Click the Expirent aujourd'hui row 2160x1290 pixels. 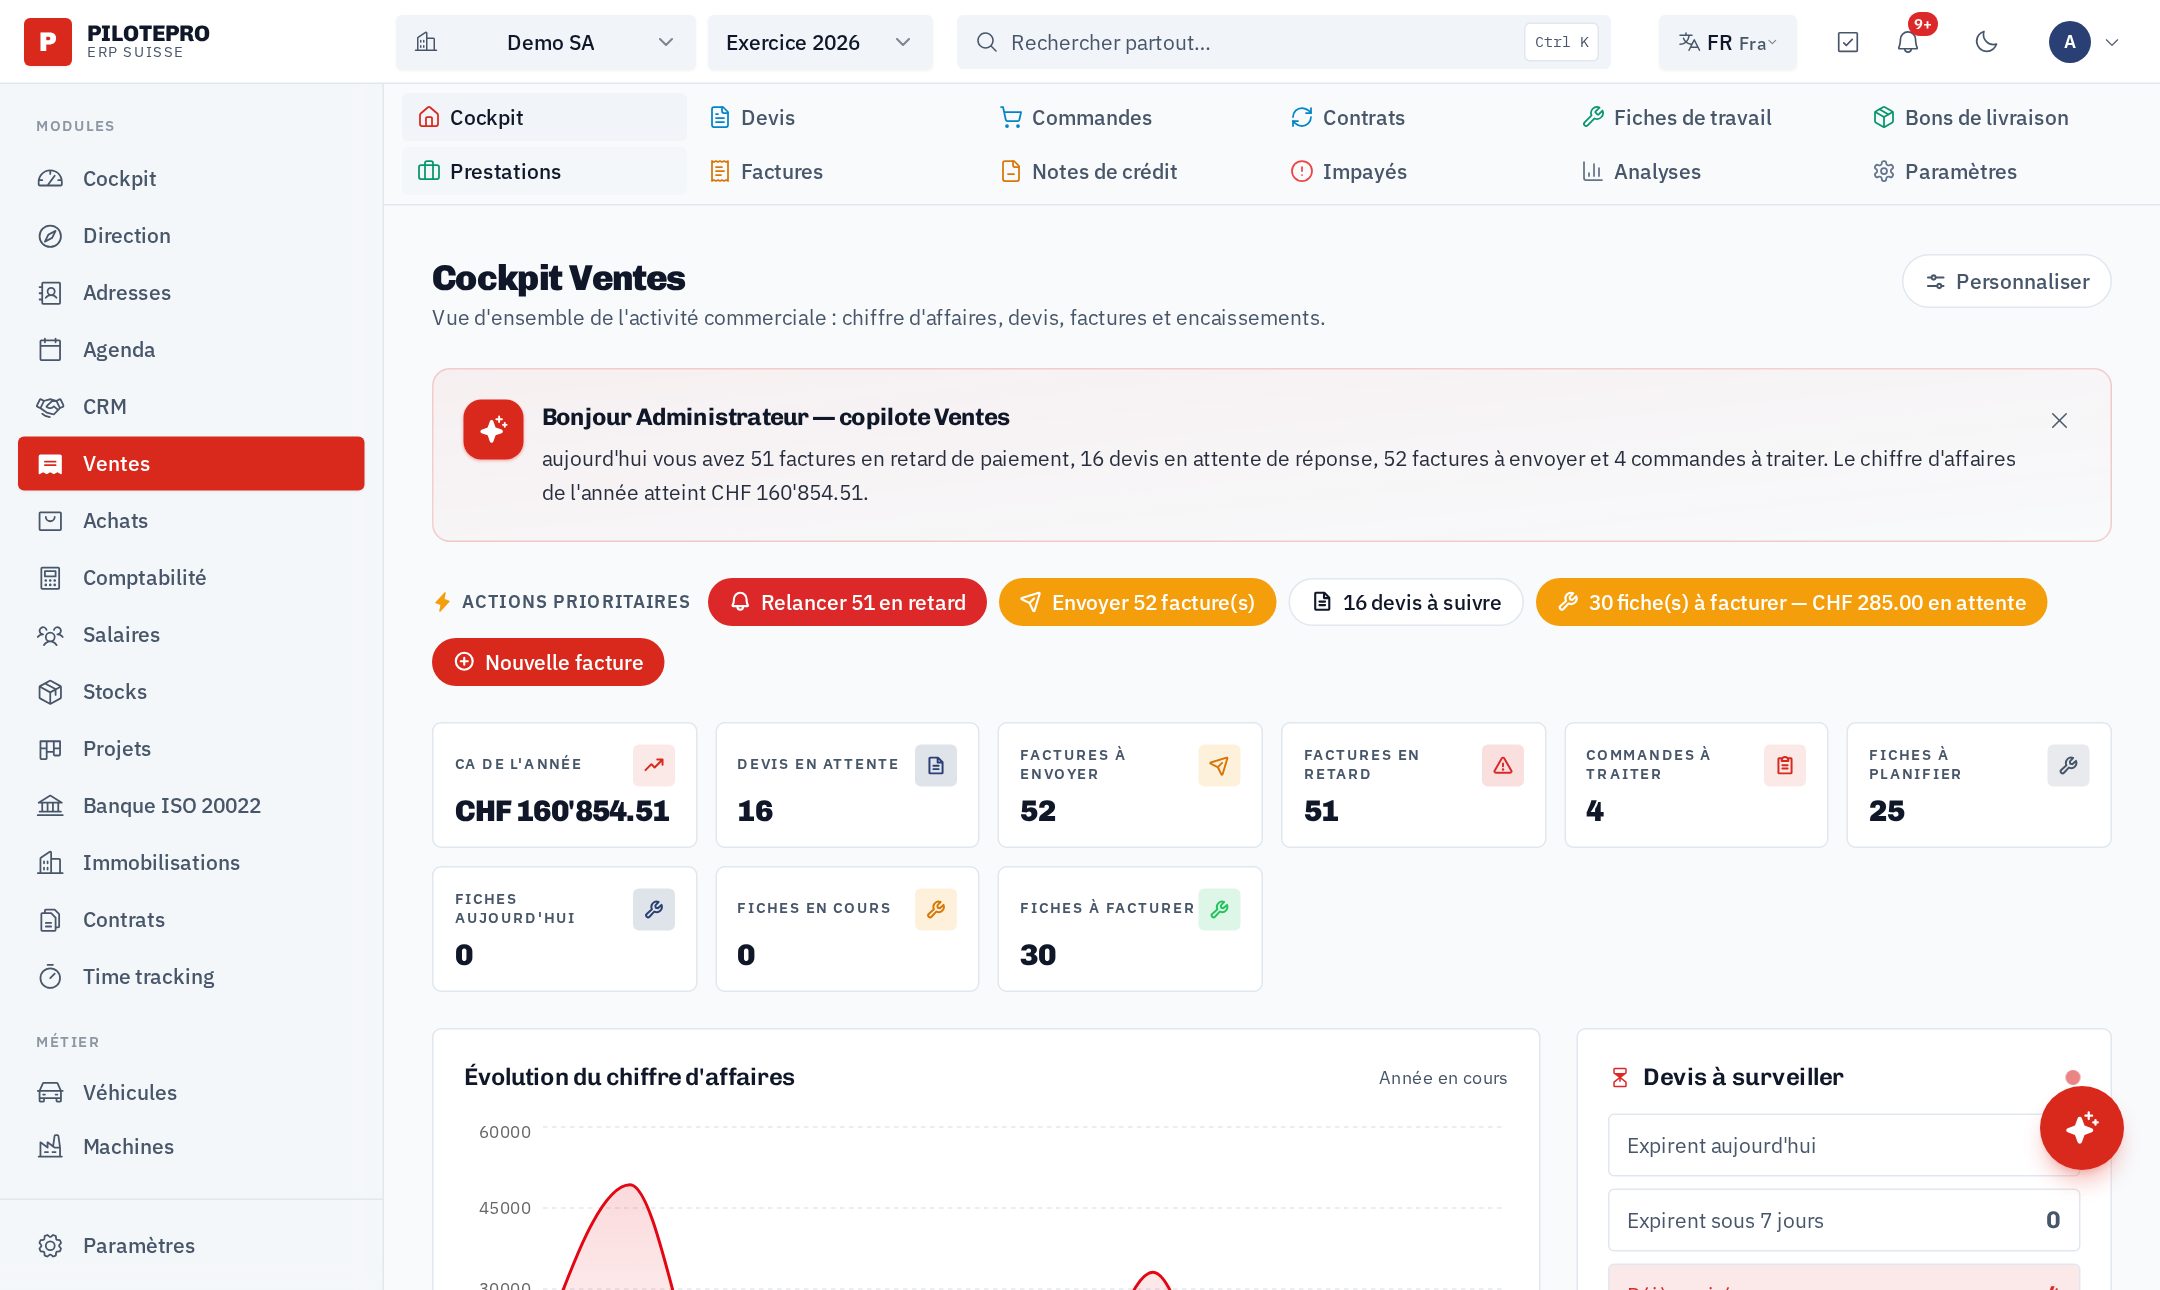[x=1844, y=1146]
